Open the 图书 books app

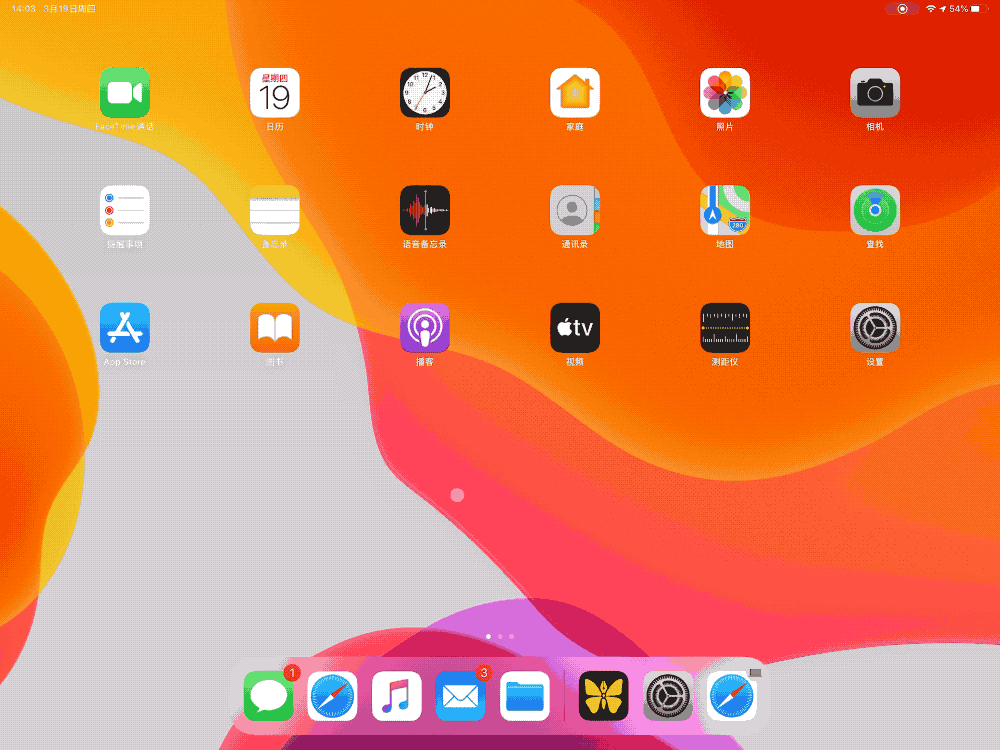[275, 328]
